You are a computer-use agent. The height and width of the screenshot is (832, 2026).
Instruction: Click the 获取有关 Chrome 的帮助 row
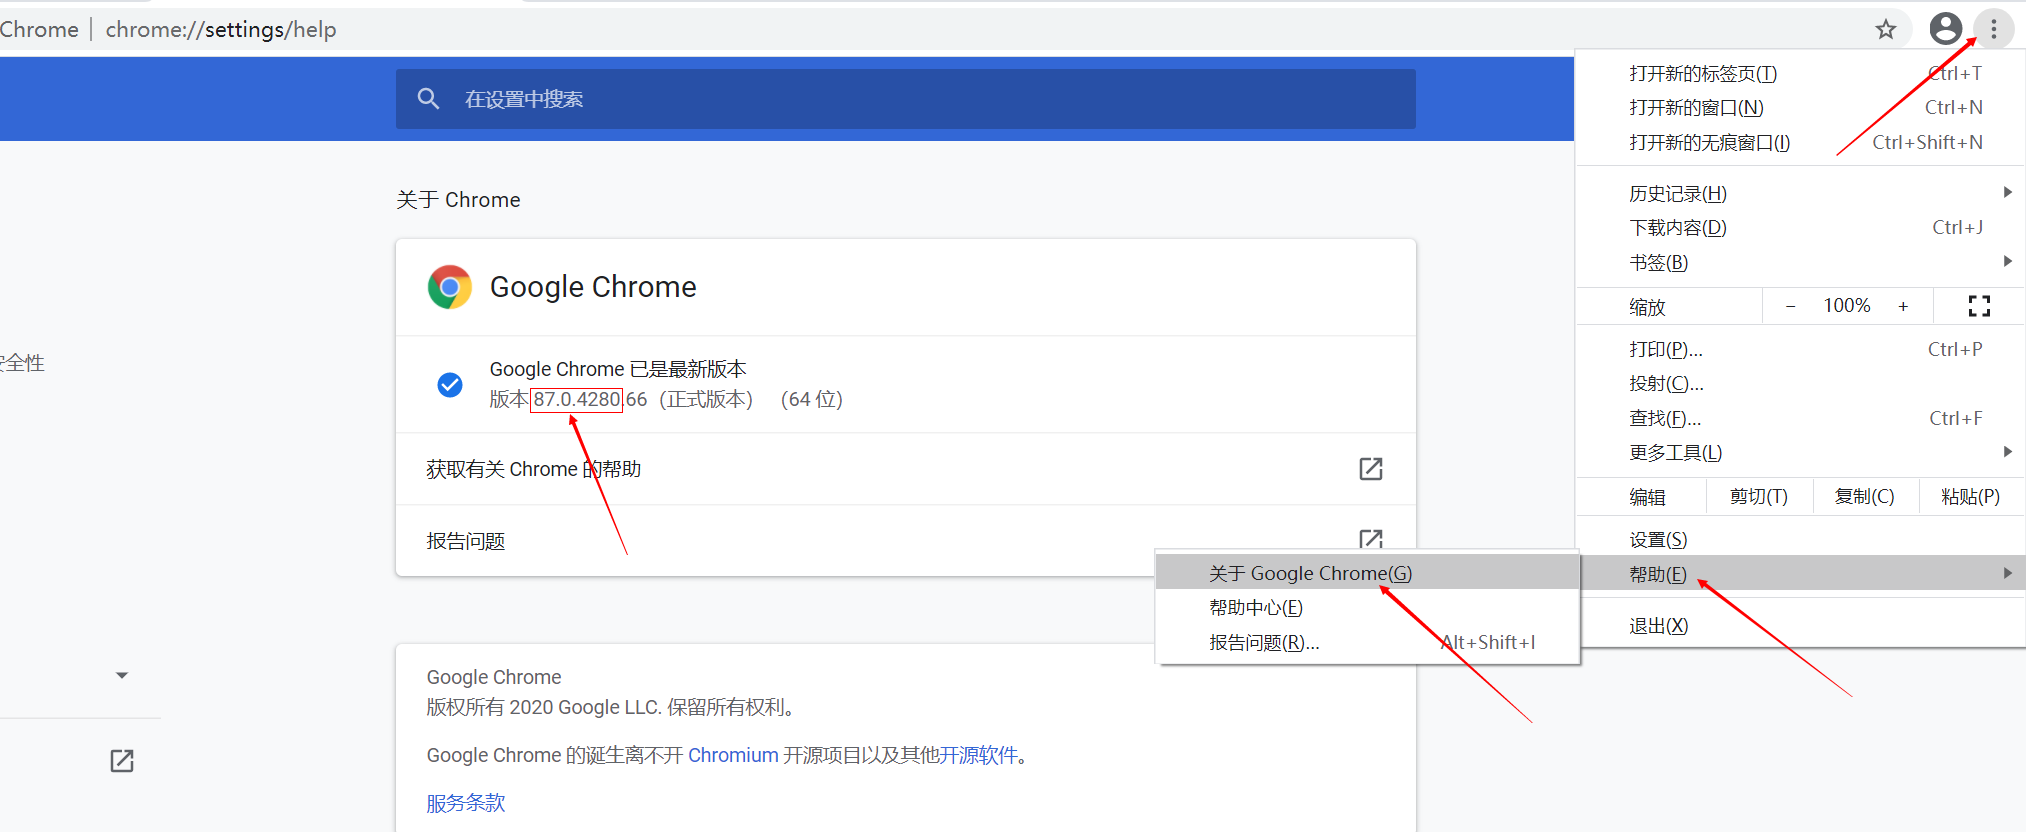pyautogui.click(x=905, y=469)
